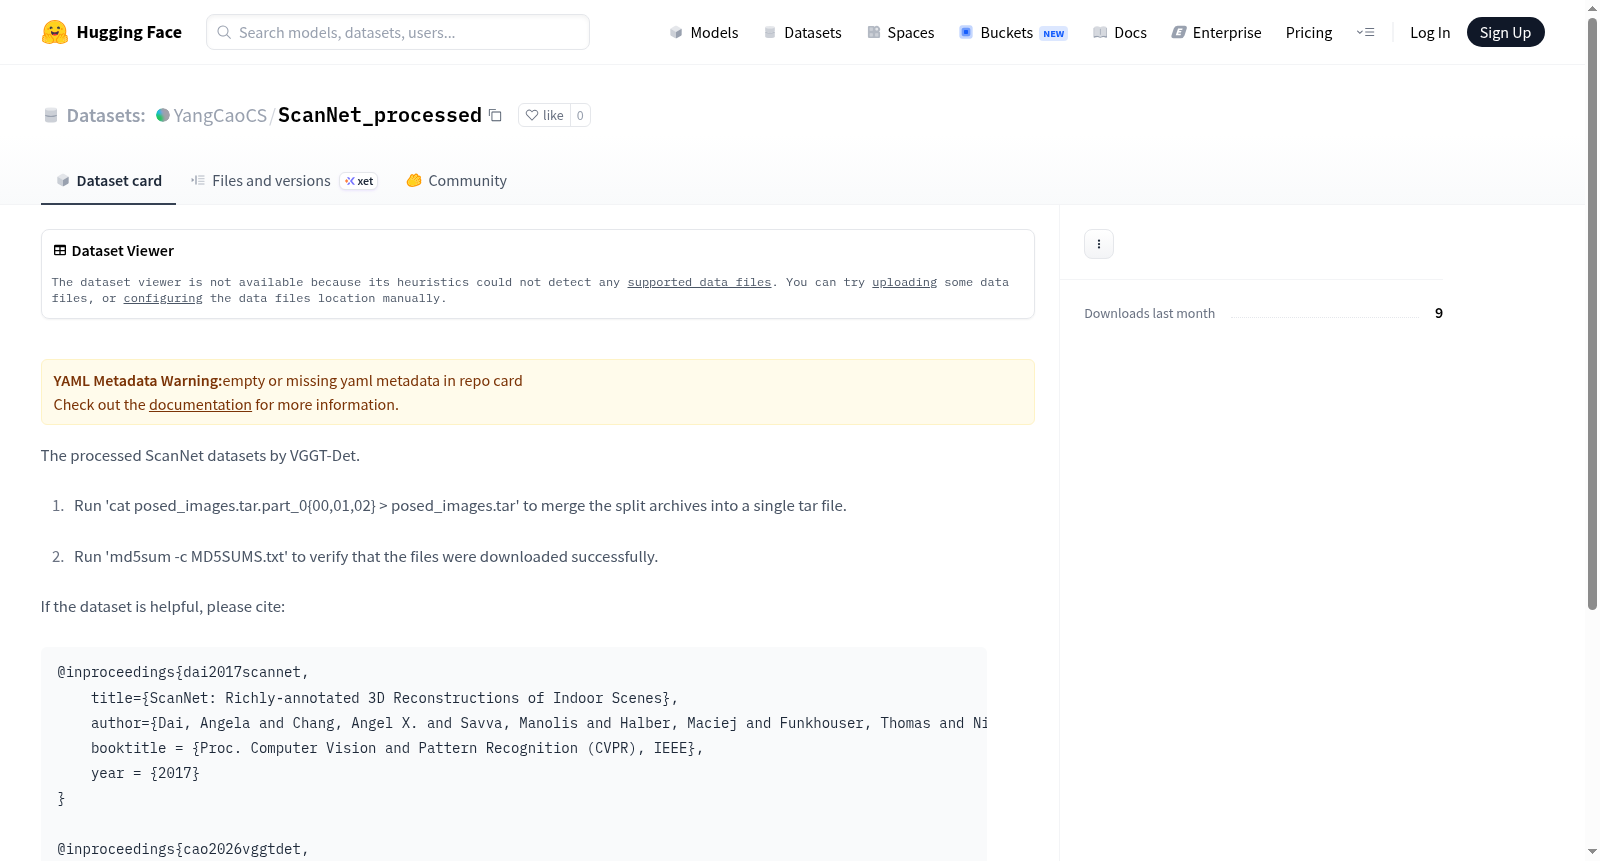Click the Sign Up button
Image resolution: width=1600 pixels, height=861 pixels.
click(x=1505, y=32)
